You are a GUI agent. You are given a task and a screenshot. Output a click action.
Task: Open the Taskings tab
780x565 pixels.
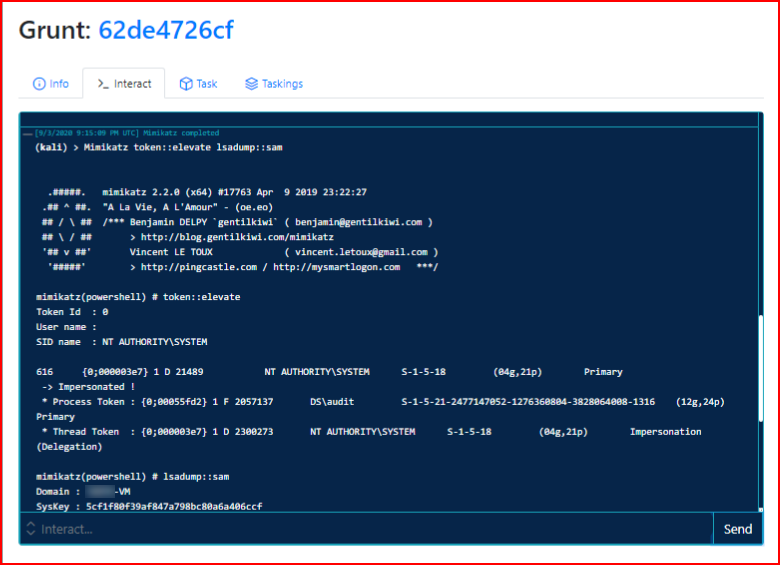click(x=274, y=84)
